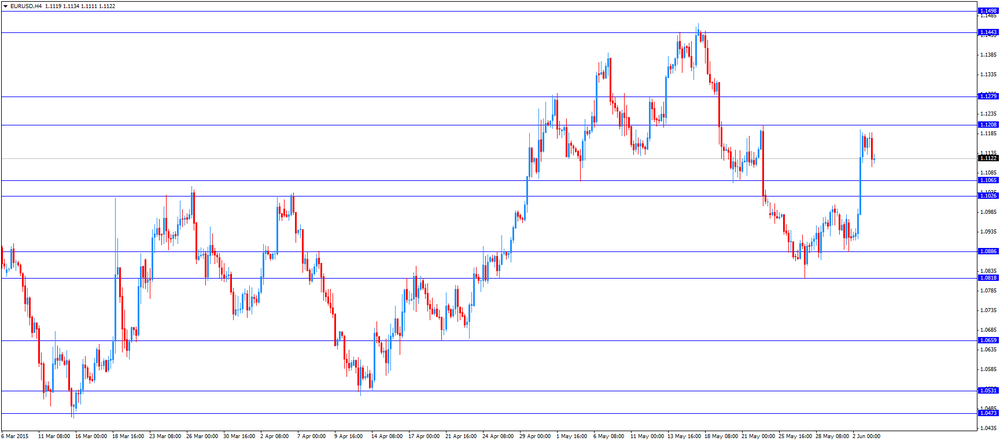Click the 1.1335 price scale value
The image size is (1000, 441).
987,74
